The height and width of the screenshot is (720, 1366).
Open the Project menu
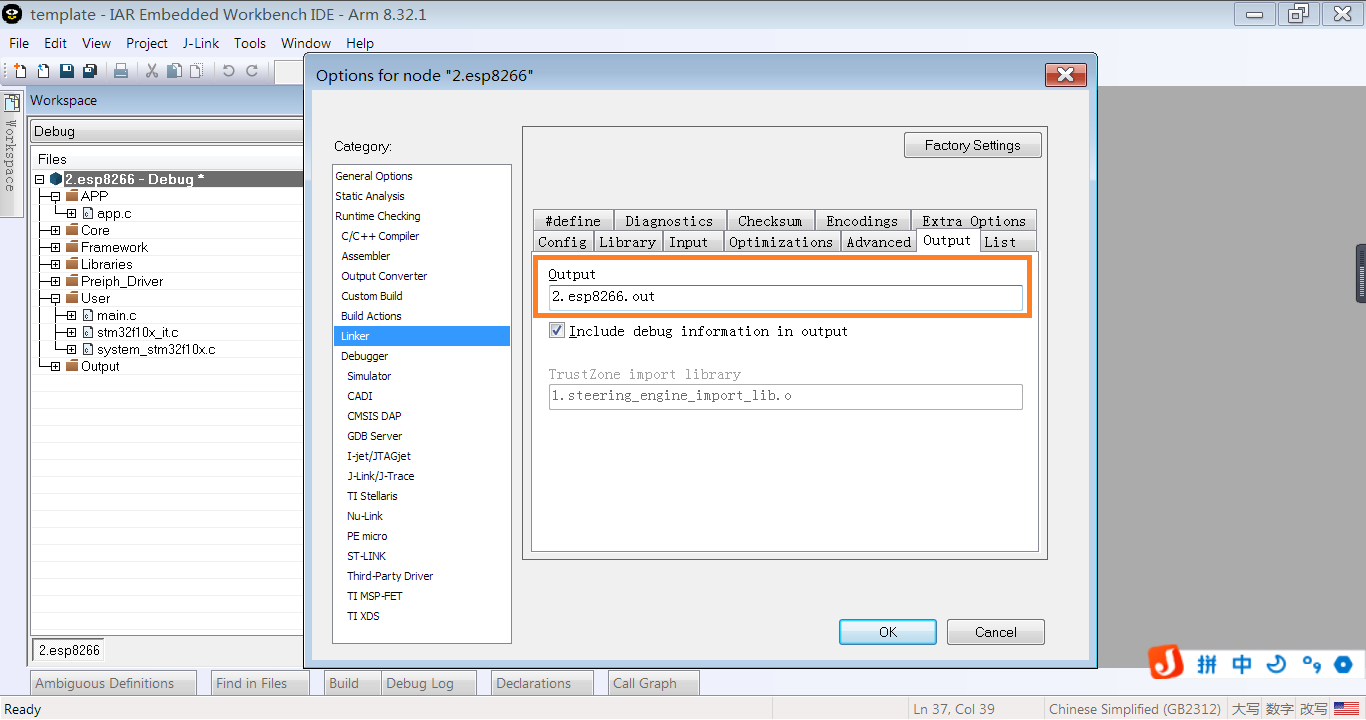click(x=147, y=43)
